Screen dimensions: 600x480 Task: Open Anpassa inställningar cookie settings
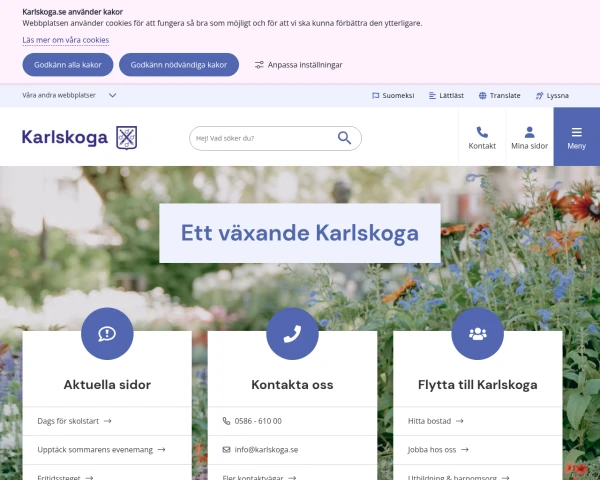click(x=298, y=65)
